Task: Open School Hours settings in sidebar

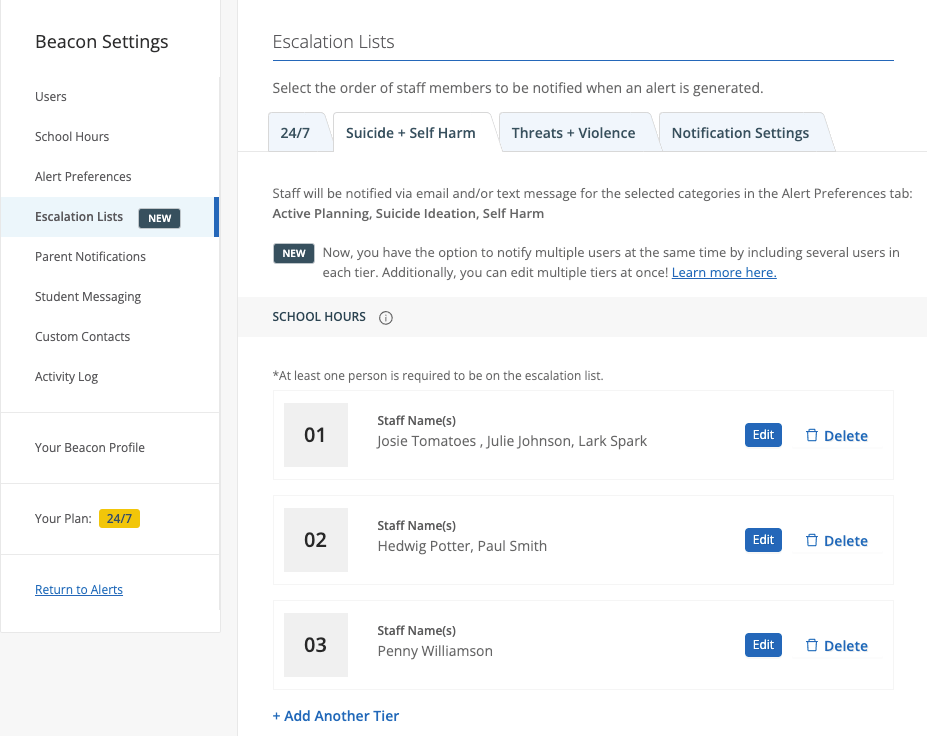Action: pyautogui.click(x=72, y=137)
